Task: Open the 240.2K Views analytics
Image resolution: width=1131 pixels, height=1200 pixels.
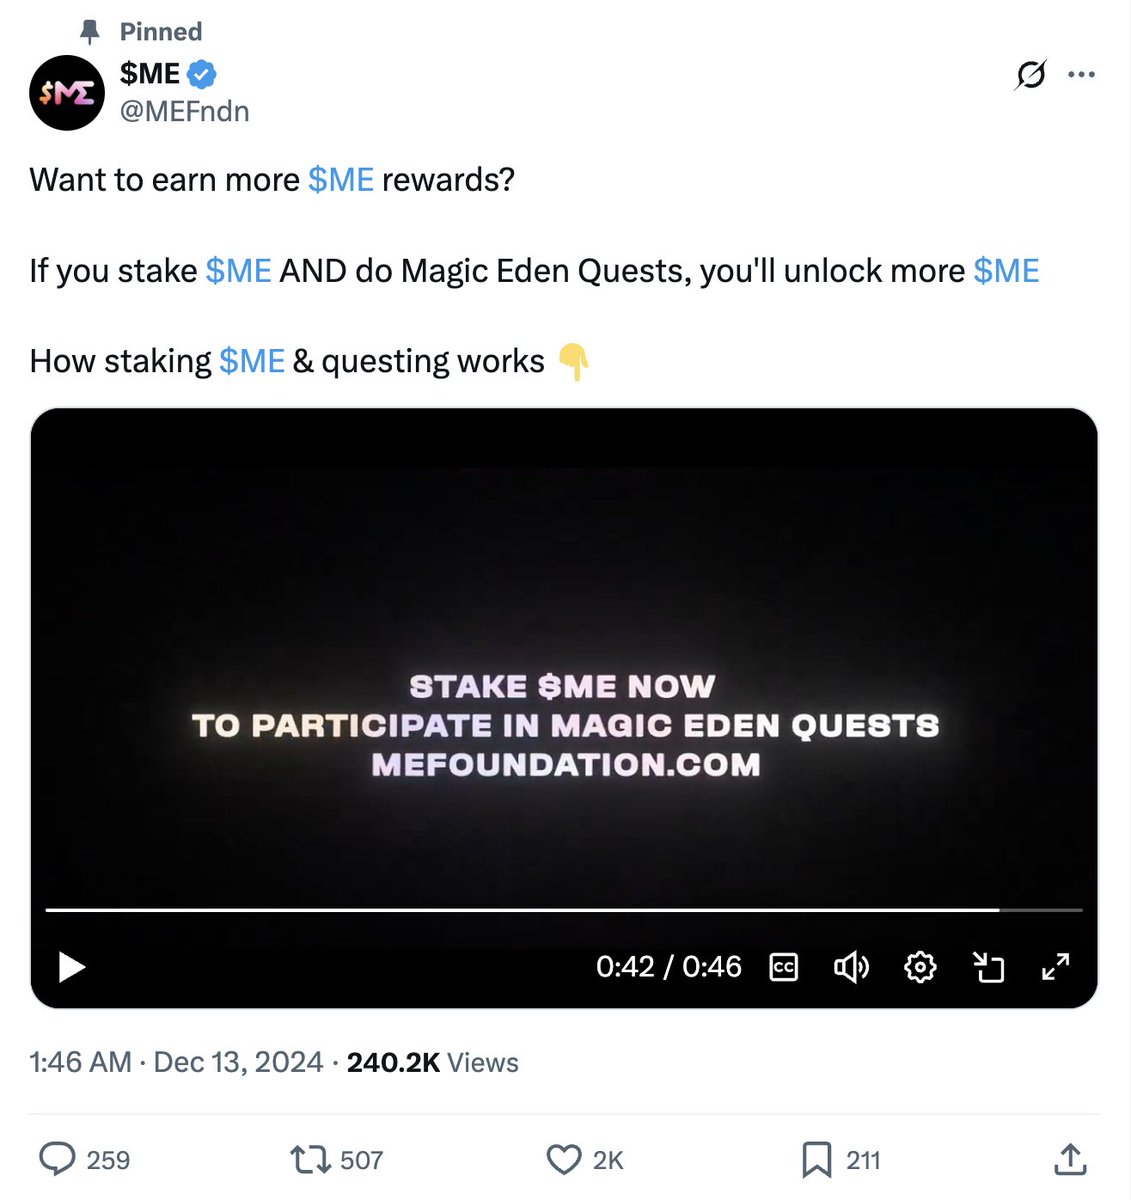Action: pyautogui.click(x=432, y=1062)
